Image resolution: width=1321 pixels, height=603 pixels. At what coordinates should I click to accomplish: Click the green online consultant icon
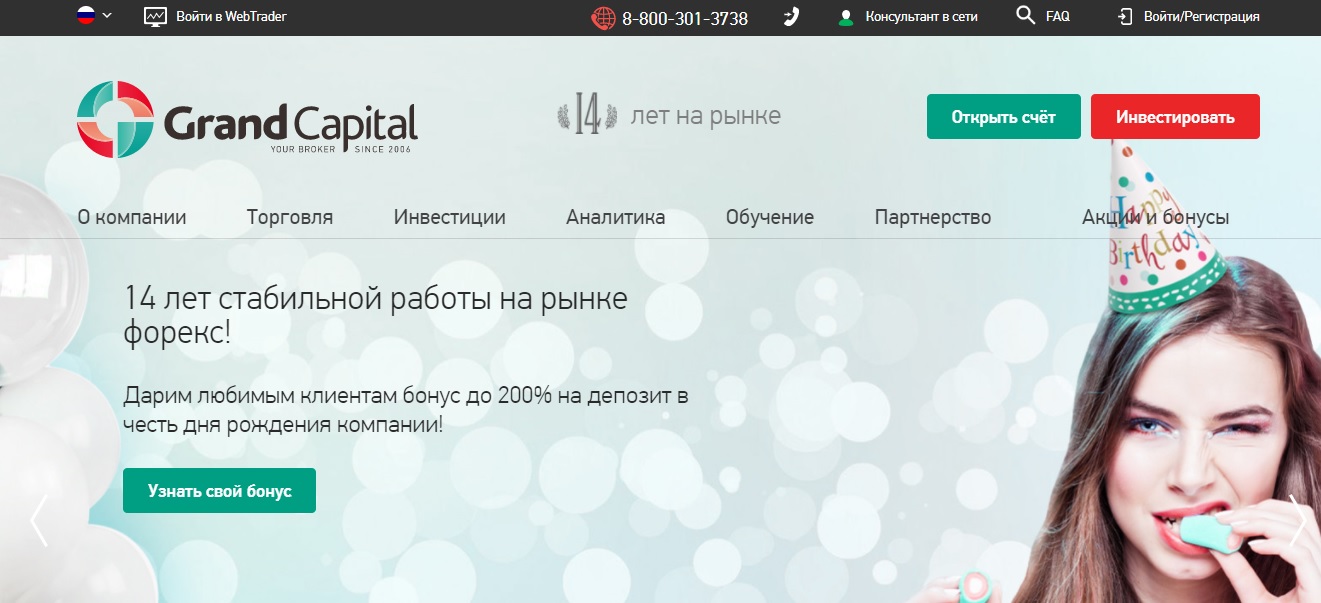click(846, 17)
